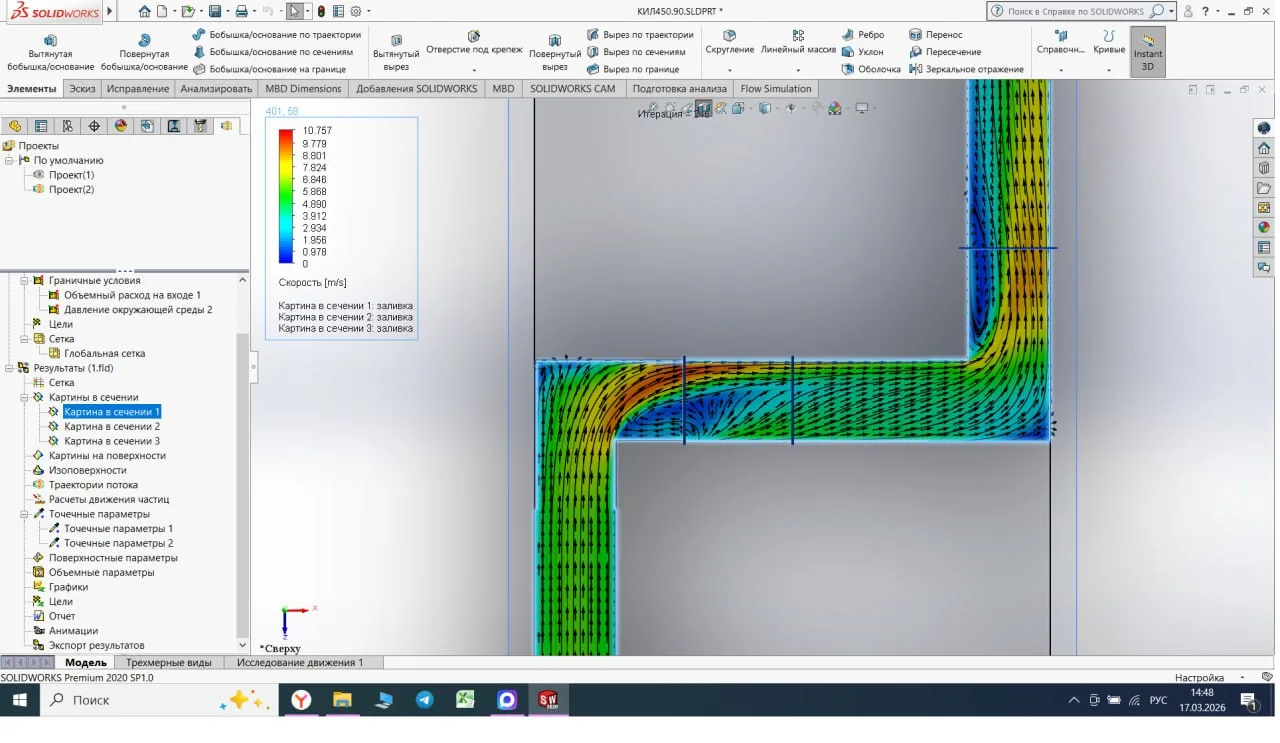Choose the Зеркальное отражение mirror tool
The width and height of the screenshot is (1280, 743).
point(966,69)
